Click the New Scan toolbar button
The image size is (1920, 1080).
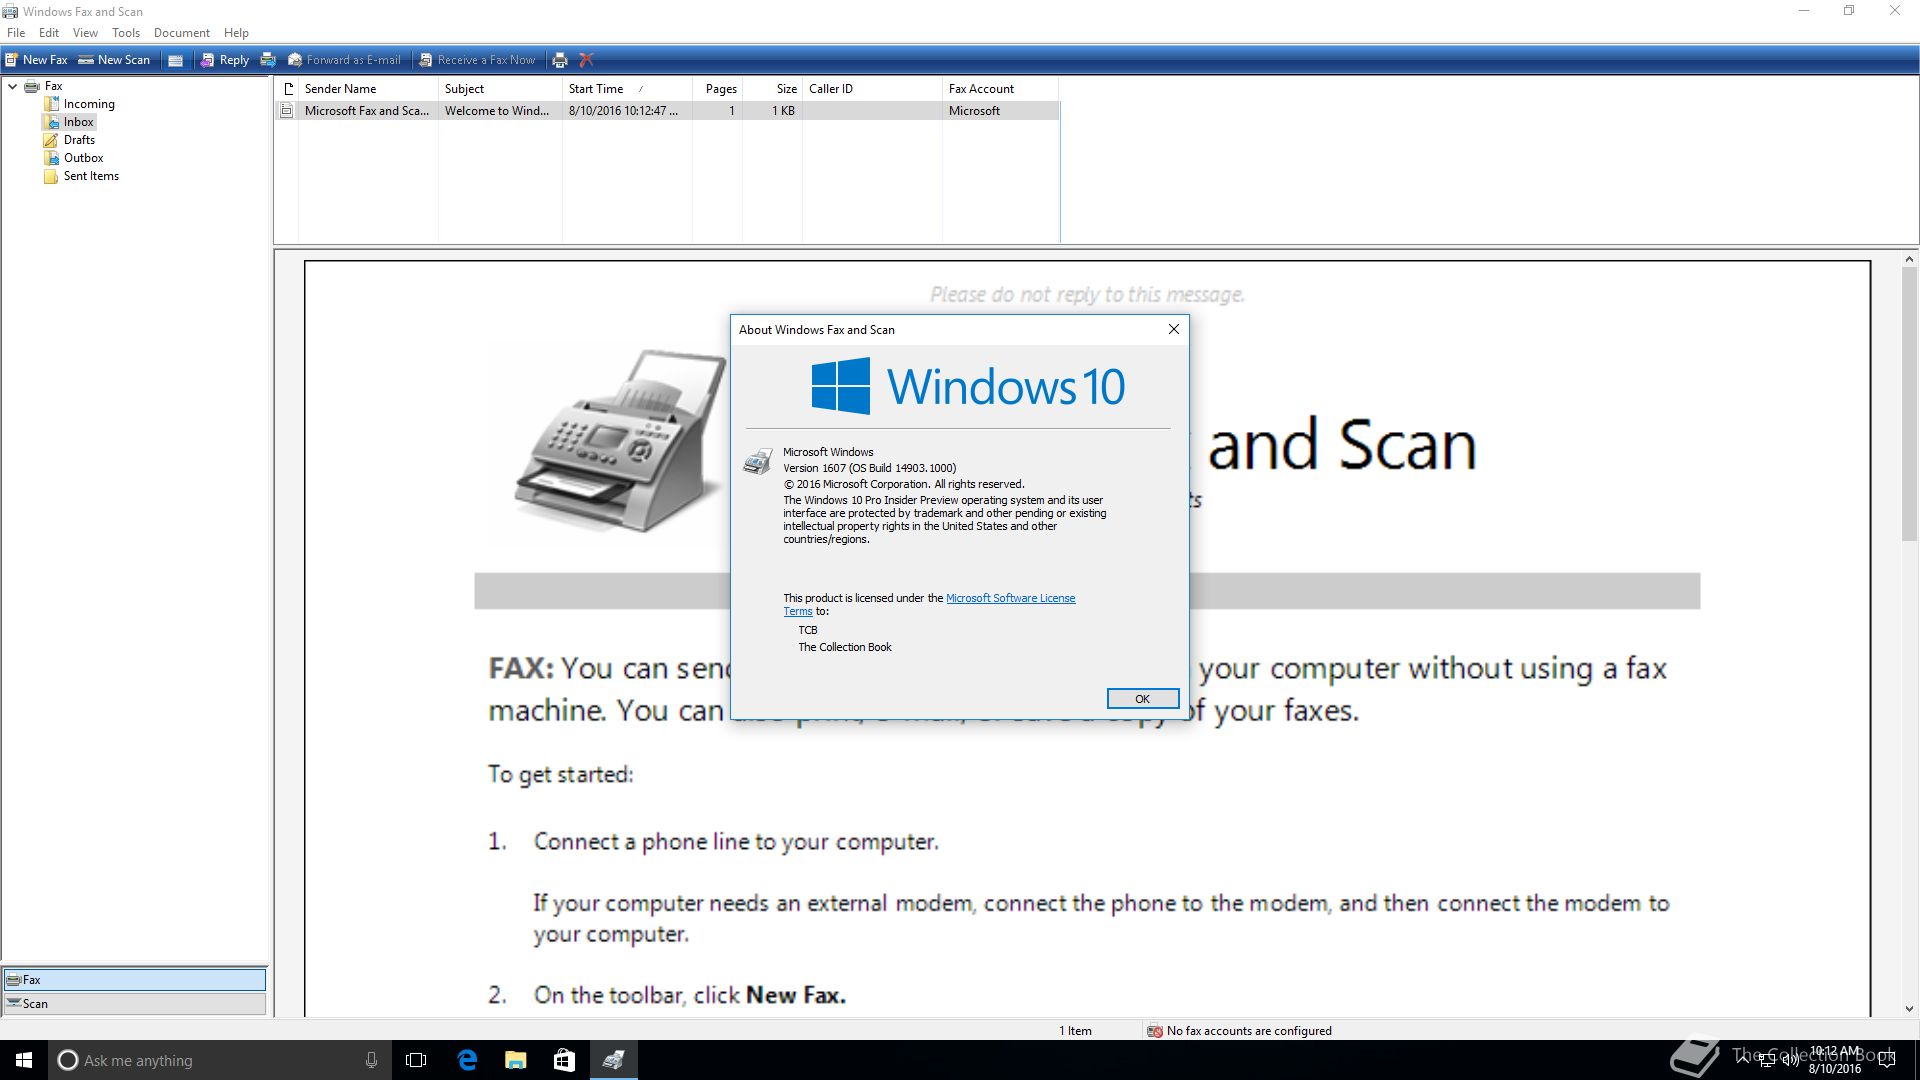click(x=114, y=60)
